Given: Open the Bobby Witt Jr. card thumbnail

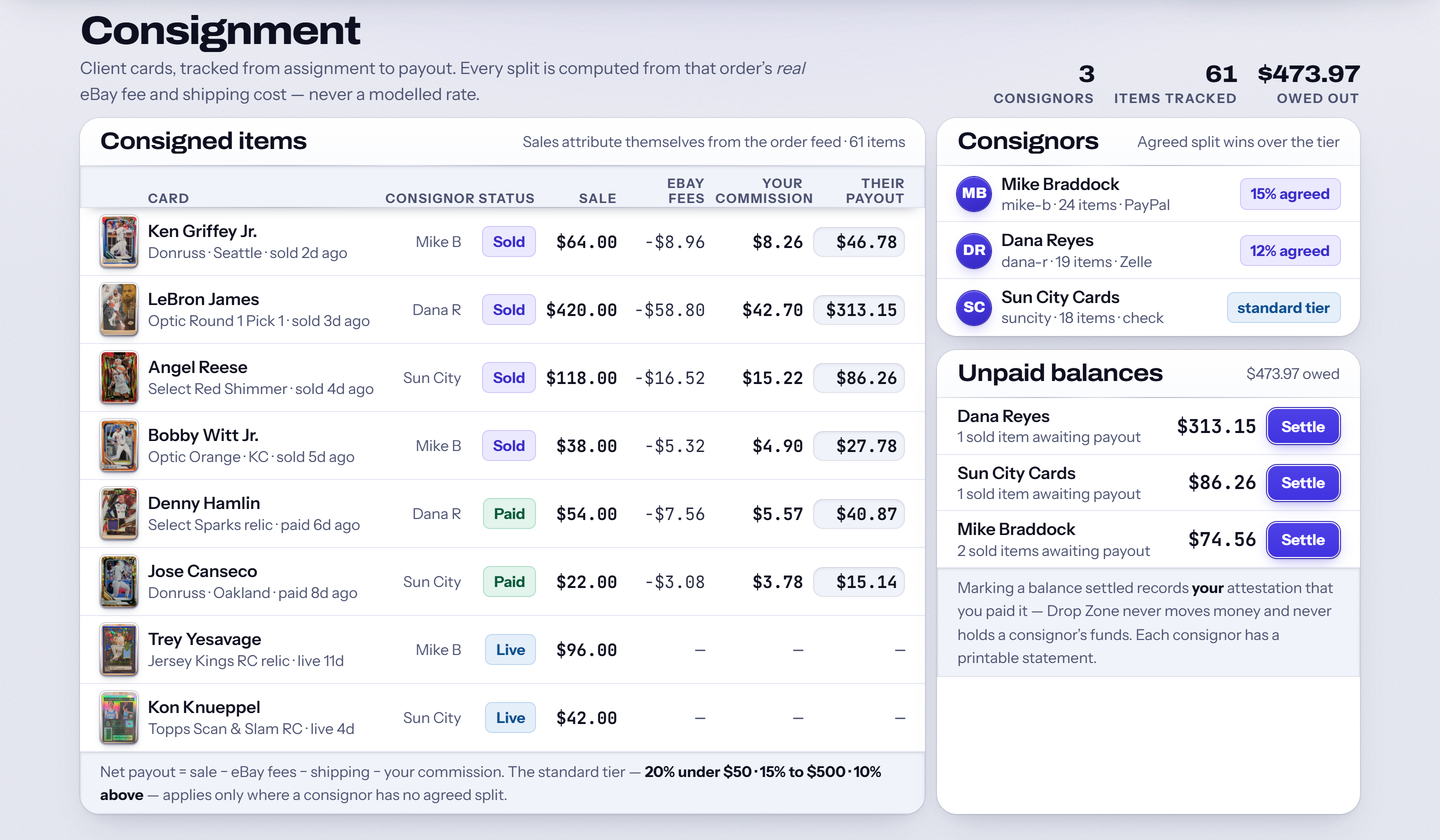Looking at the screenshot, I should point(118,446).
